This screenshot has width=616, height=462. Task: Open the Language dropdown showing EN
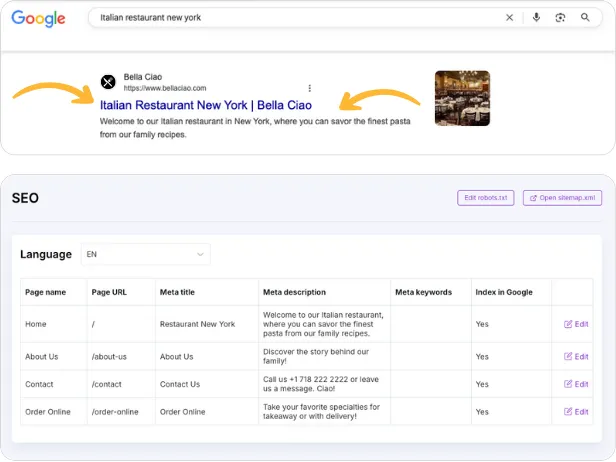click(x=146, y=254)
